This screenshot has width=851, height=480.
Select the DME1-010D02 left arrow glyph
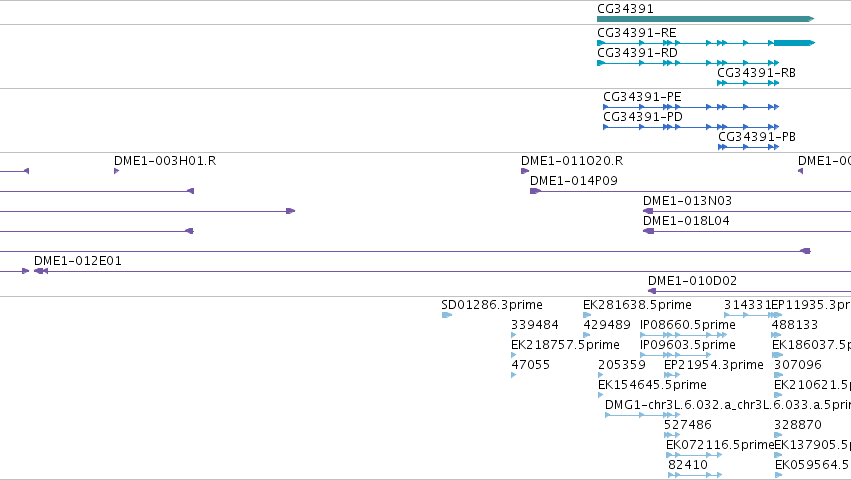[652, 291]
